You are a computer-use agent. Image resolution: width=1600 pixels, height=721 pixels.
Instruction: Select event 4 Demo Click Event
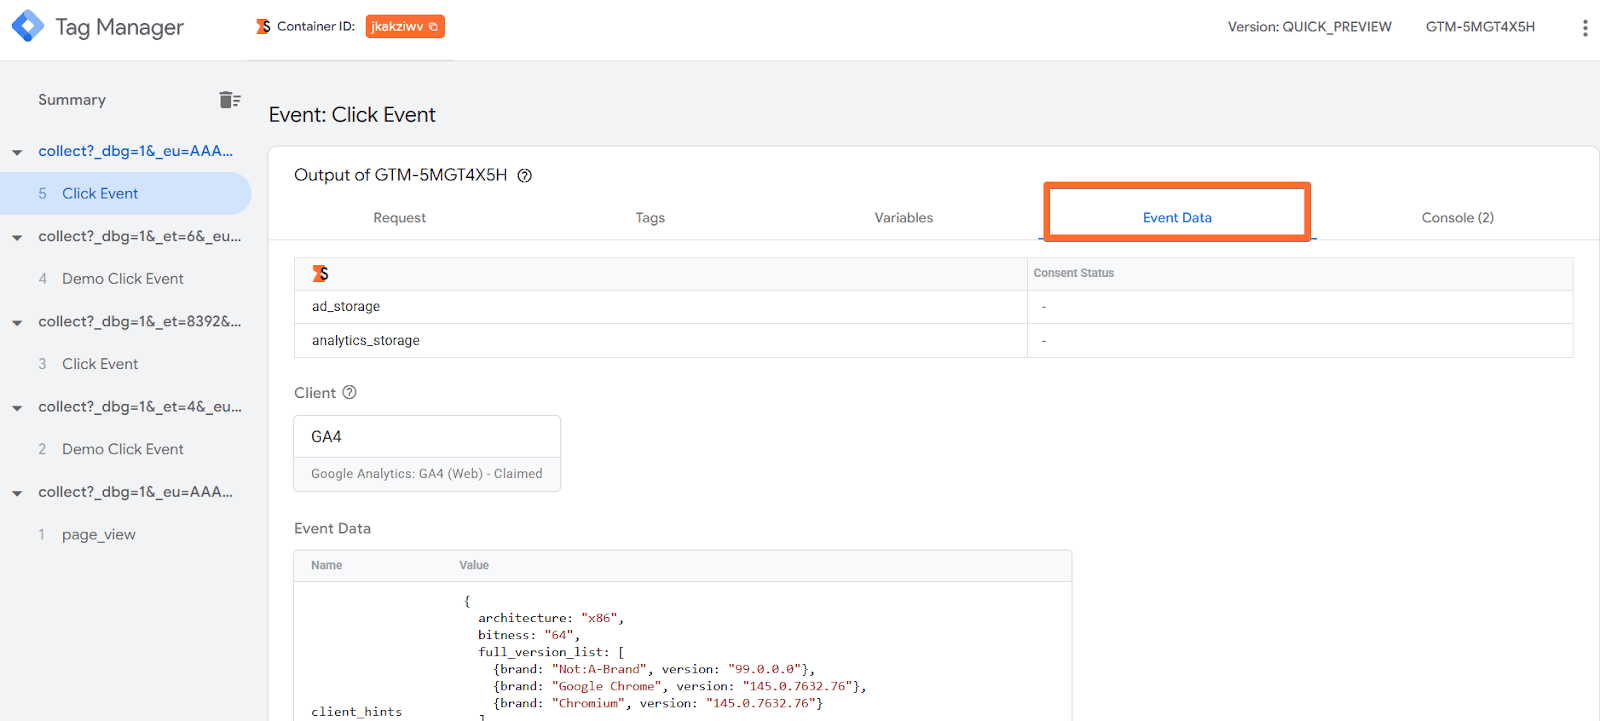click(x=125, y=279)
